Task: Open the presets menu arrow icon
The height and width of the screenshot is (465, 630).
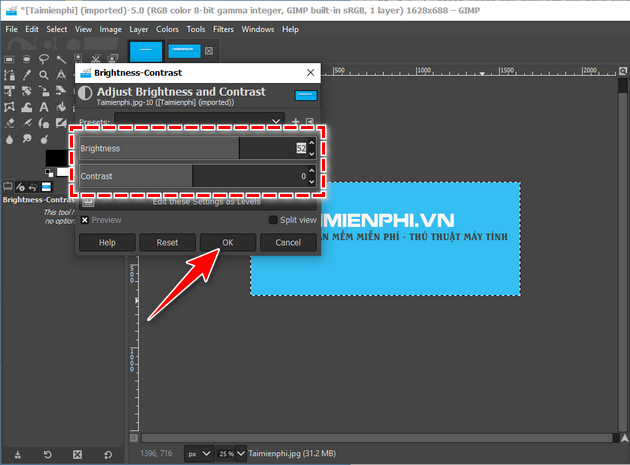Action: tap(310, 121)
